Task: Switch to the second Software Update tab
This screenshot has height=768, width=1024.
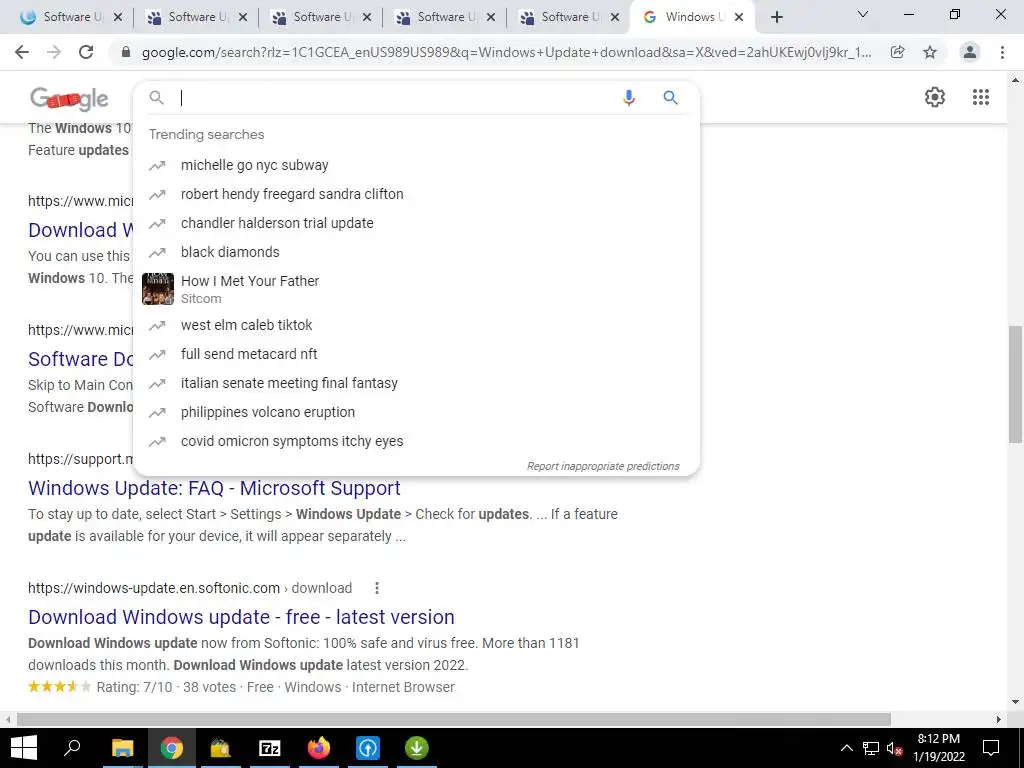Action: (x=196, y=17)
